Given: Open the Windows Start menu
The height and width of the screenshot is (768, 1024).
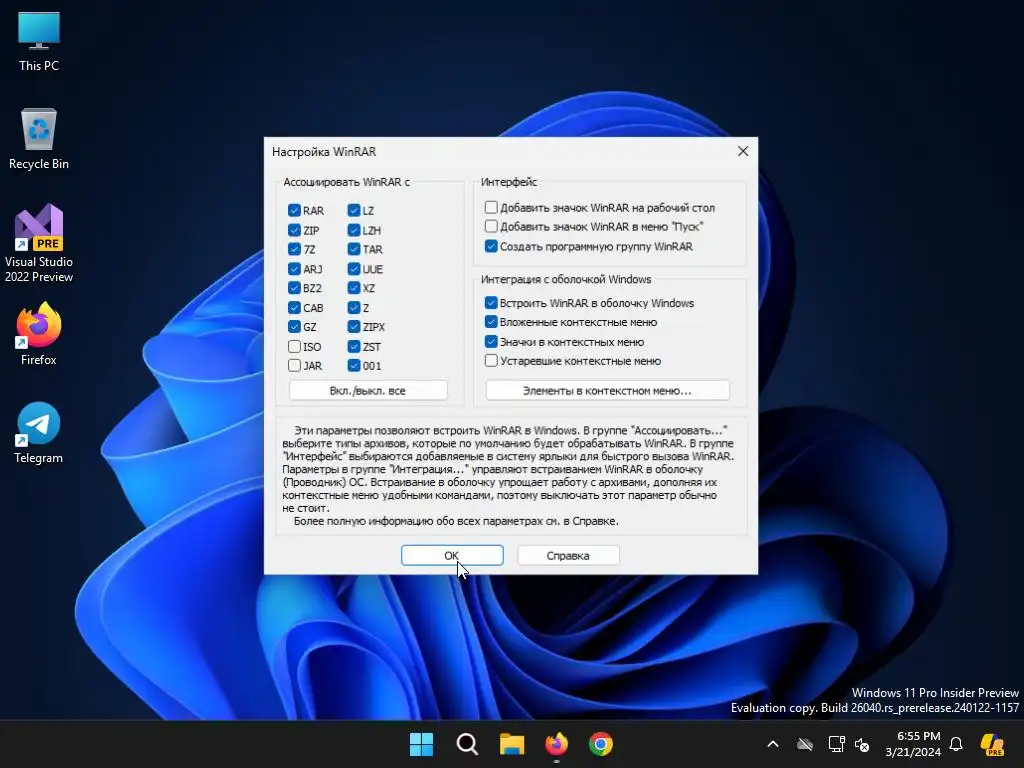Looking at the screenshot, I should tap(421, 744).
